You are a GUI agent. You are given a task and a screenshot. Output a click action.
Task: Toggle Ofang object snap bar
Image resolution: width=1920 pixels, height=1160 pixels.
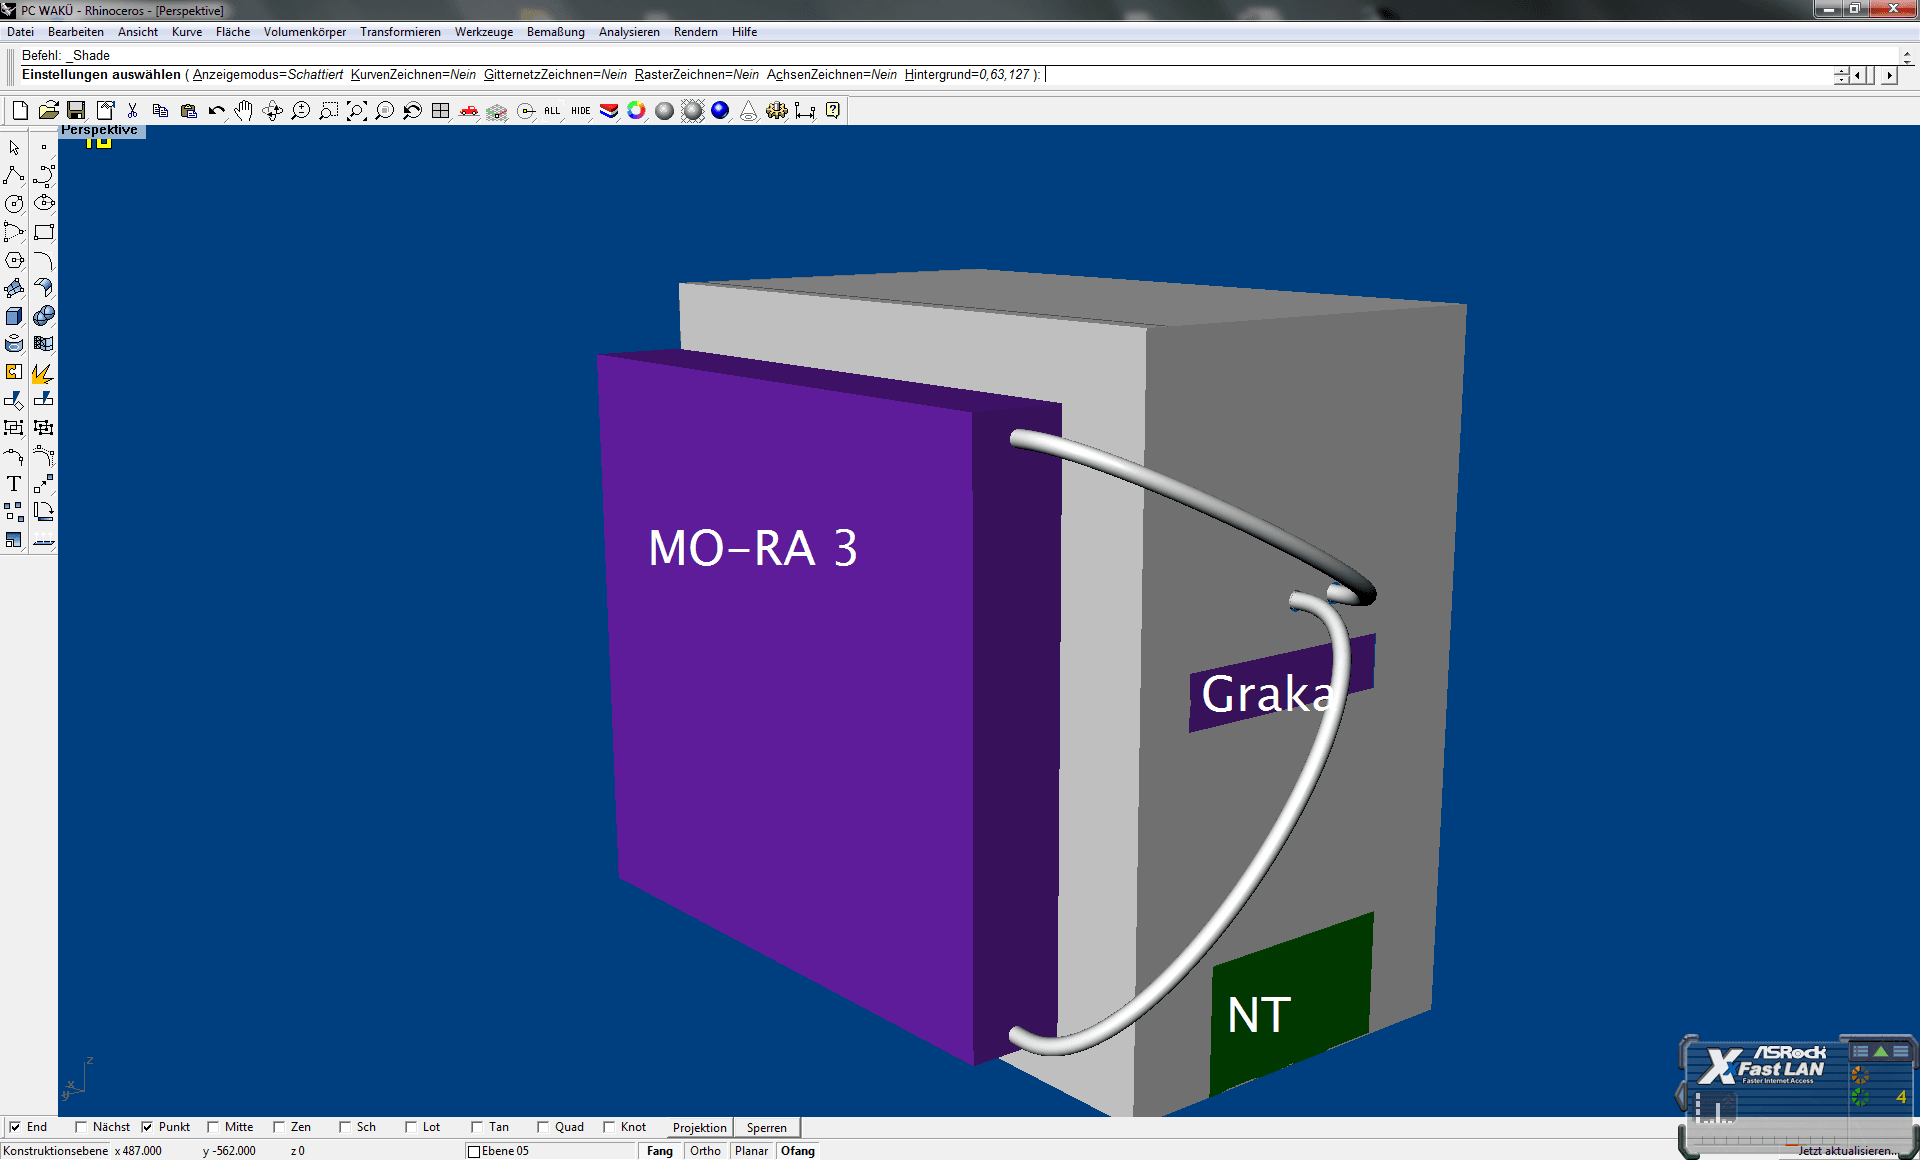tap(798, 1151)
